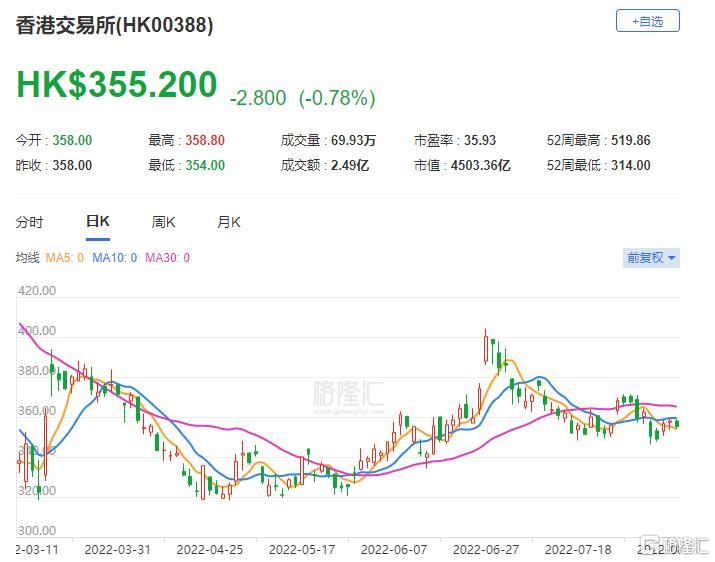Click the 市盈率 value 35.93
715x562 pixels.
click(480, 140)
